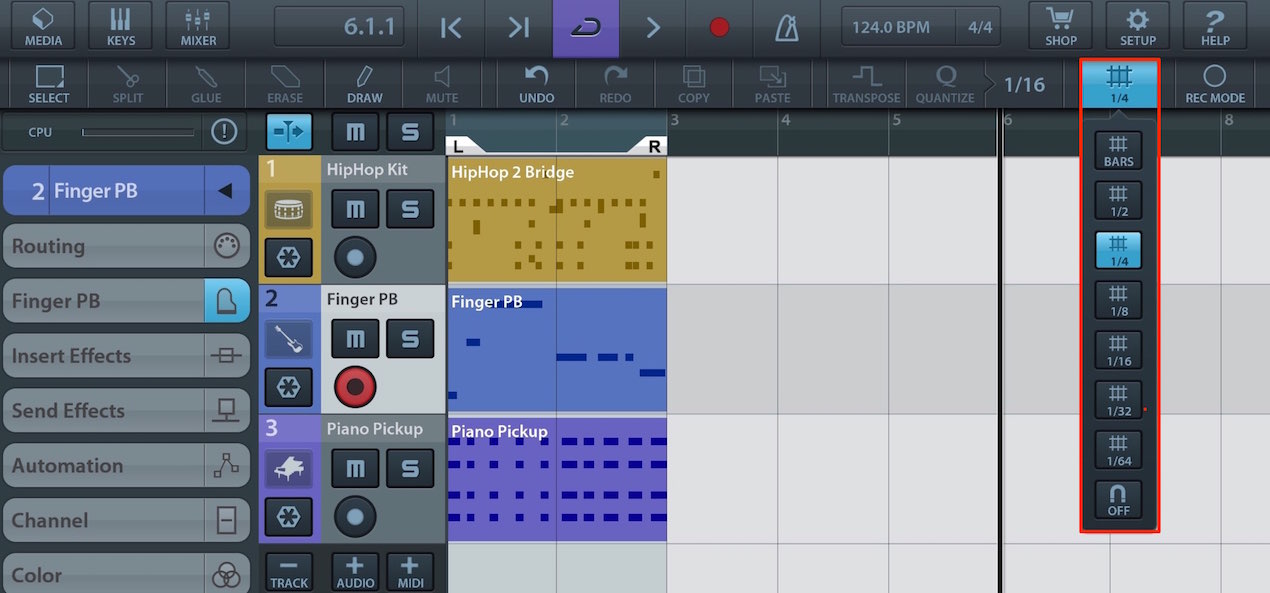Toggle global solo S above track list
The width and height of the screenshot is (1270, 593).
(410, 132)
